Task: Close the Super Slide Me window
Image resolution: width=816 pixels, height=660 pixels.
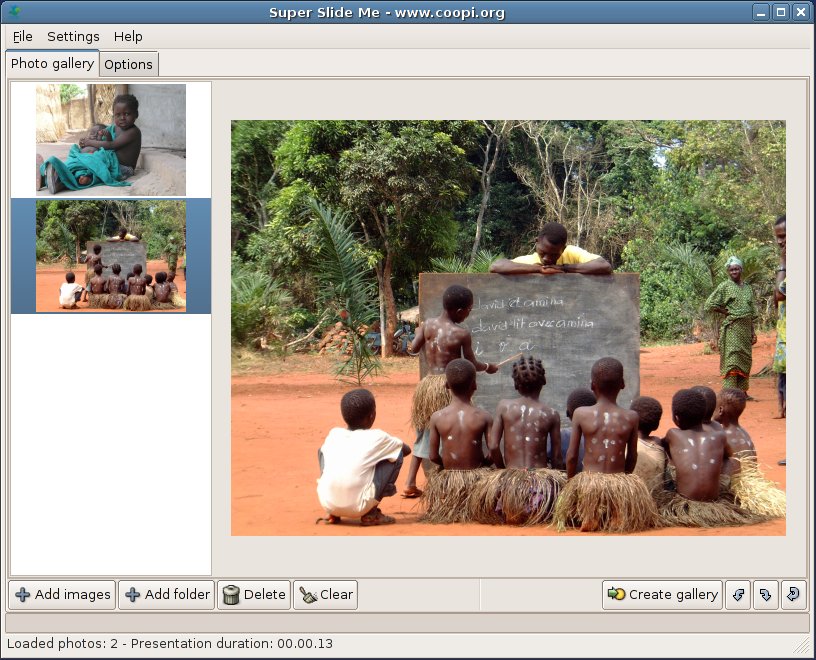Action: [x=801, y=12]
